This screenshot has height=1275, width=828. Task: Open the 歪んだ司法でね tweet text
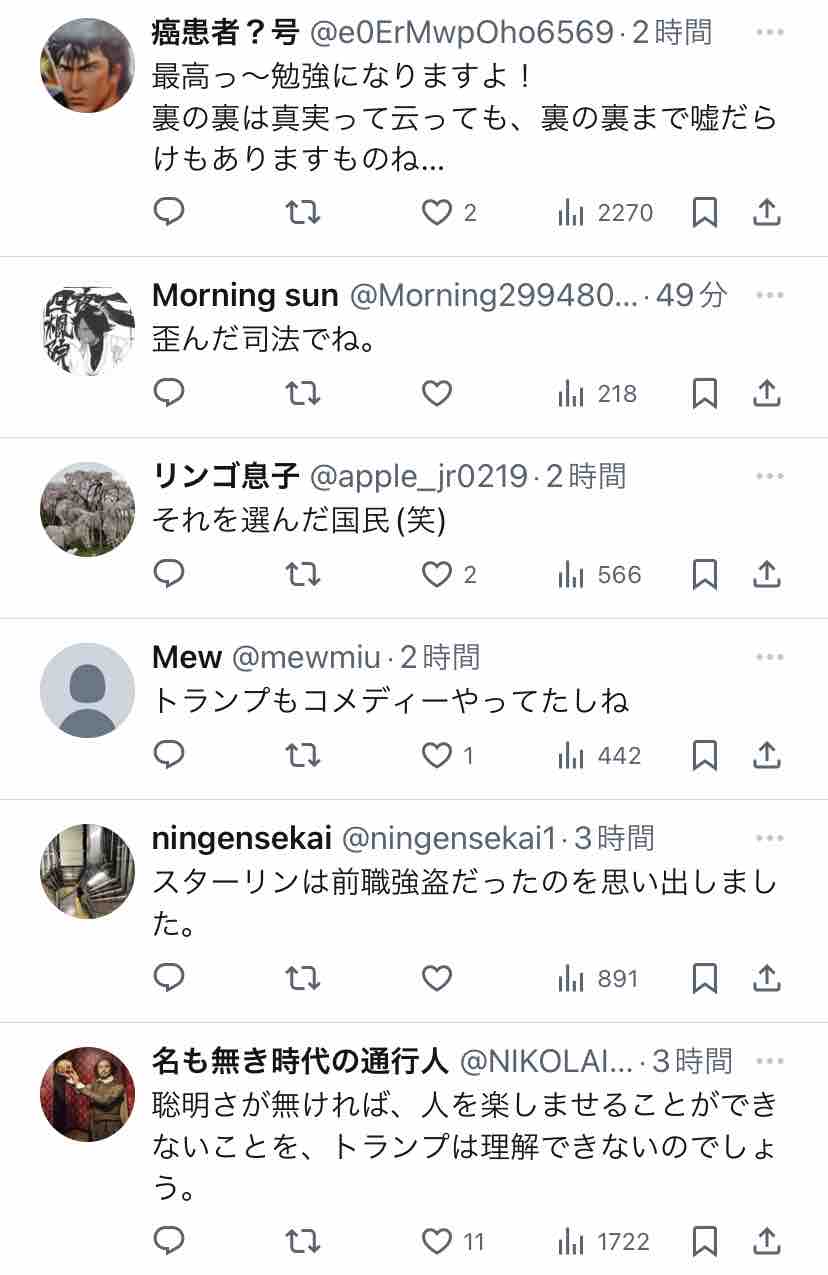[264, 341]
